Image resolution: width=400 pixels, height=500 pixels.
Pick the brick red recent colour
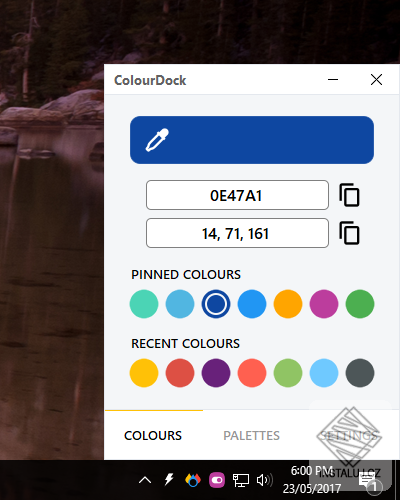tap(180, 373)
